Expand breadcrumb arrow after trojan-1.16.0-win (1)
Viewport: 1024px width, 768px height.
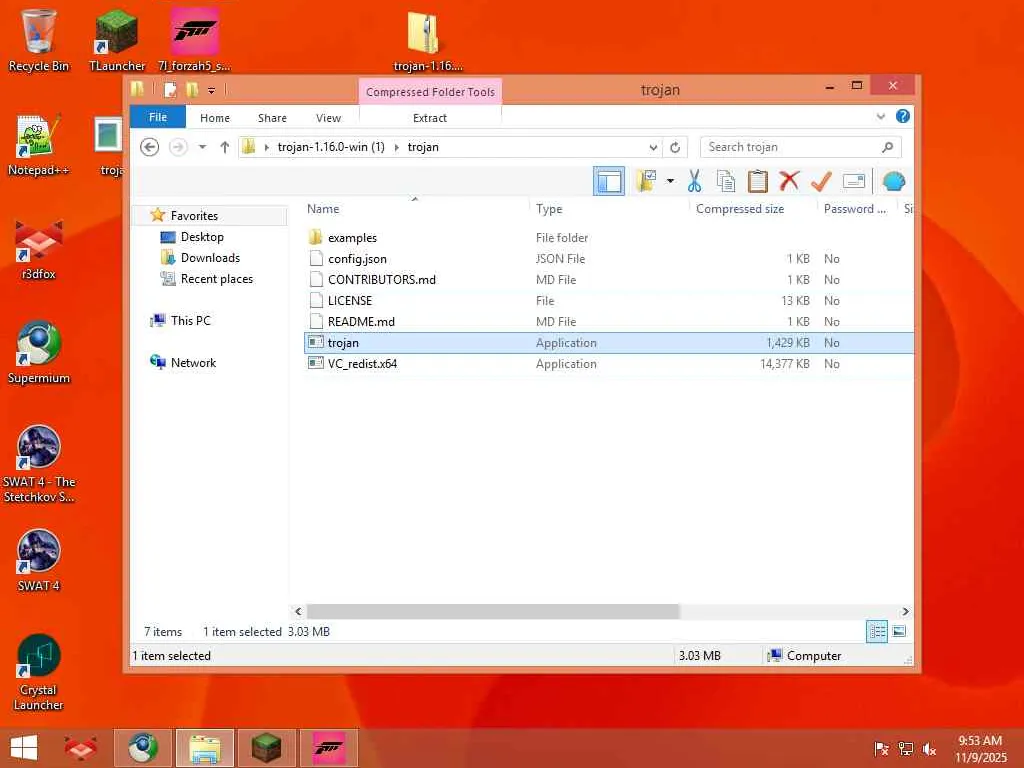(x=396, y=148)
